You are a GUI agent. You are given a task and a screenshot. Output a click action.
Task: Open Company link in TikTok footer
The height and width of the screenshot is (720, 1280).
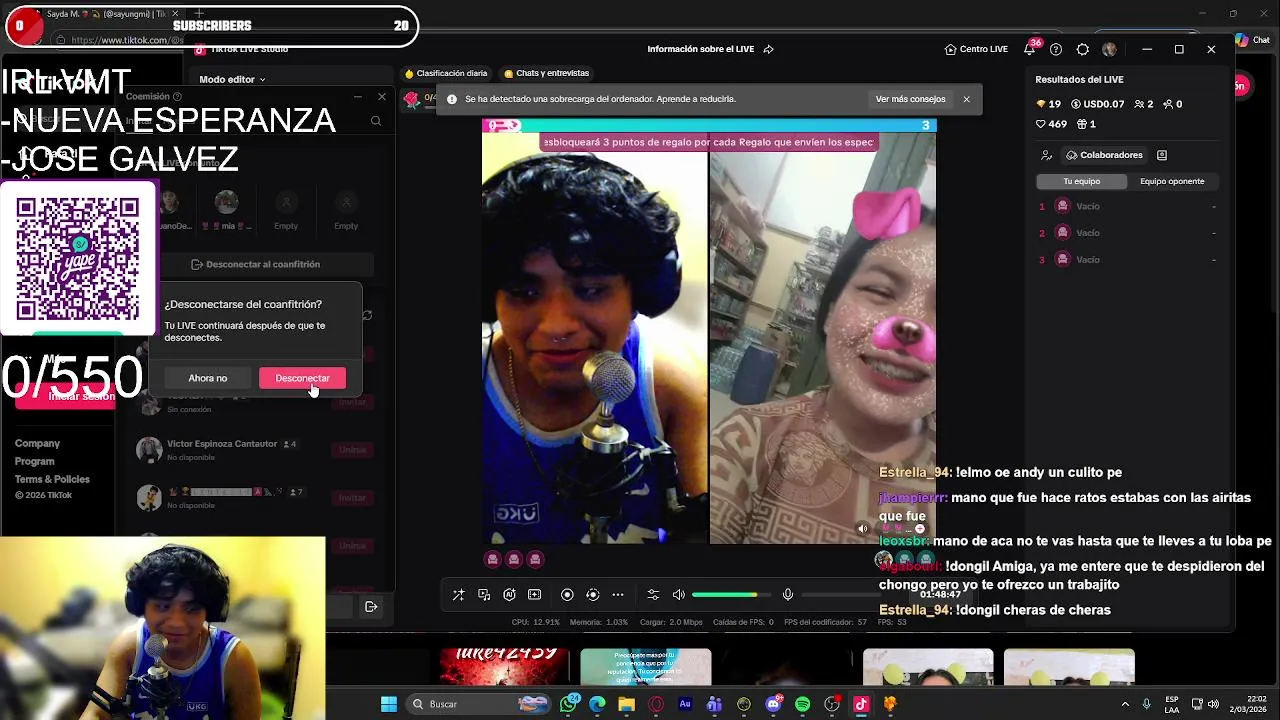pyautogui.click(x=37, y=443)
